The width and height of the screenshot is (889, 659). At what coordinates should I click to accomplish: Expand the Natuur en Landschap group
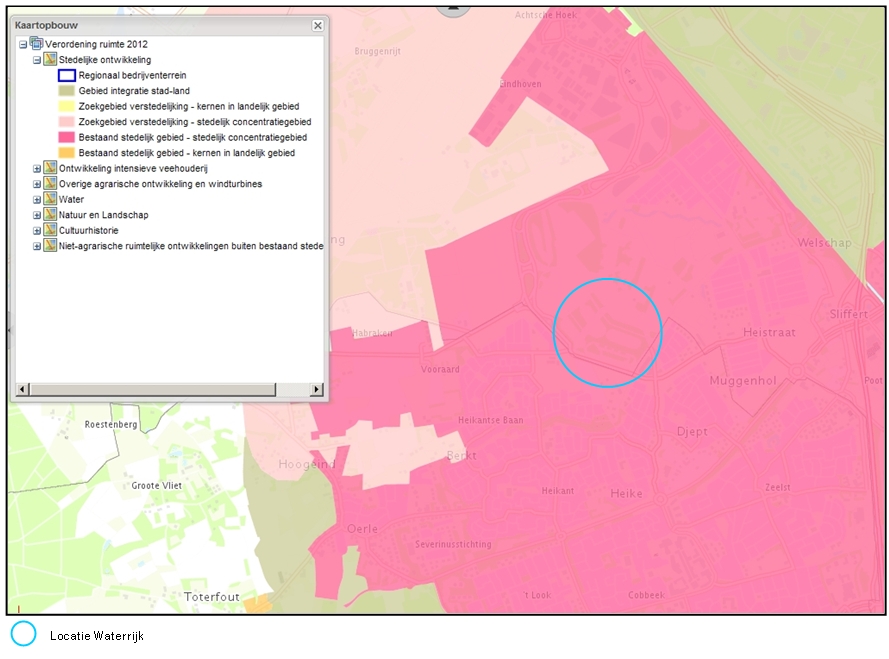point(37,215)
